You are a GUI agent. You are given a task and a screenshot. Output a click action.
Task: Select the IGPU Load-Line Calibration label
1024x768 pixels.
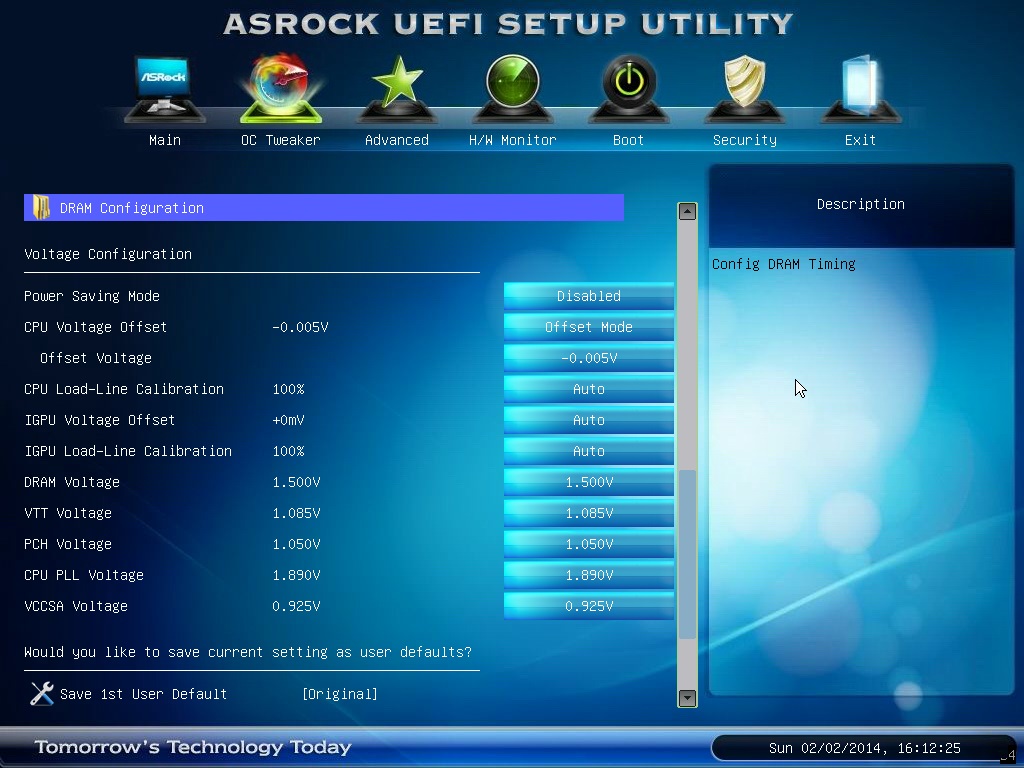(128, 451)
